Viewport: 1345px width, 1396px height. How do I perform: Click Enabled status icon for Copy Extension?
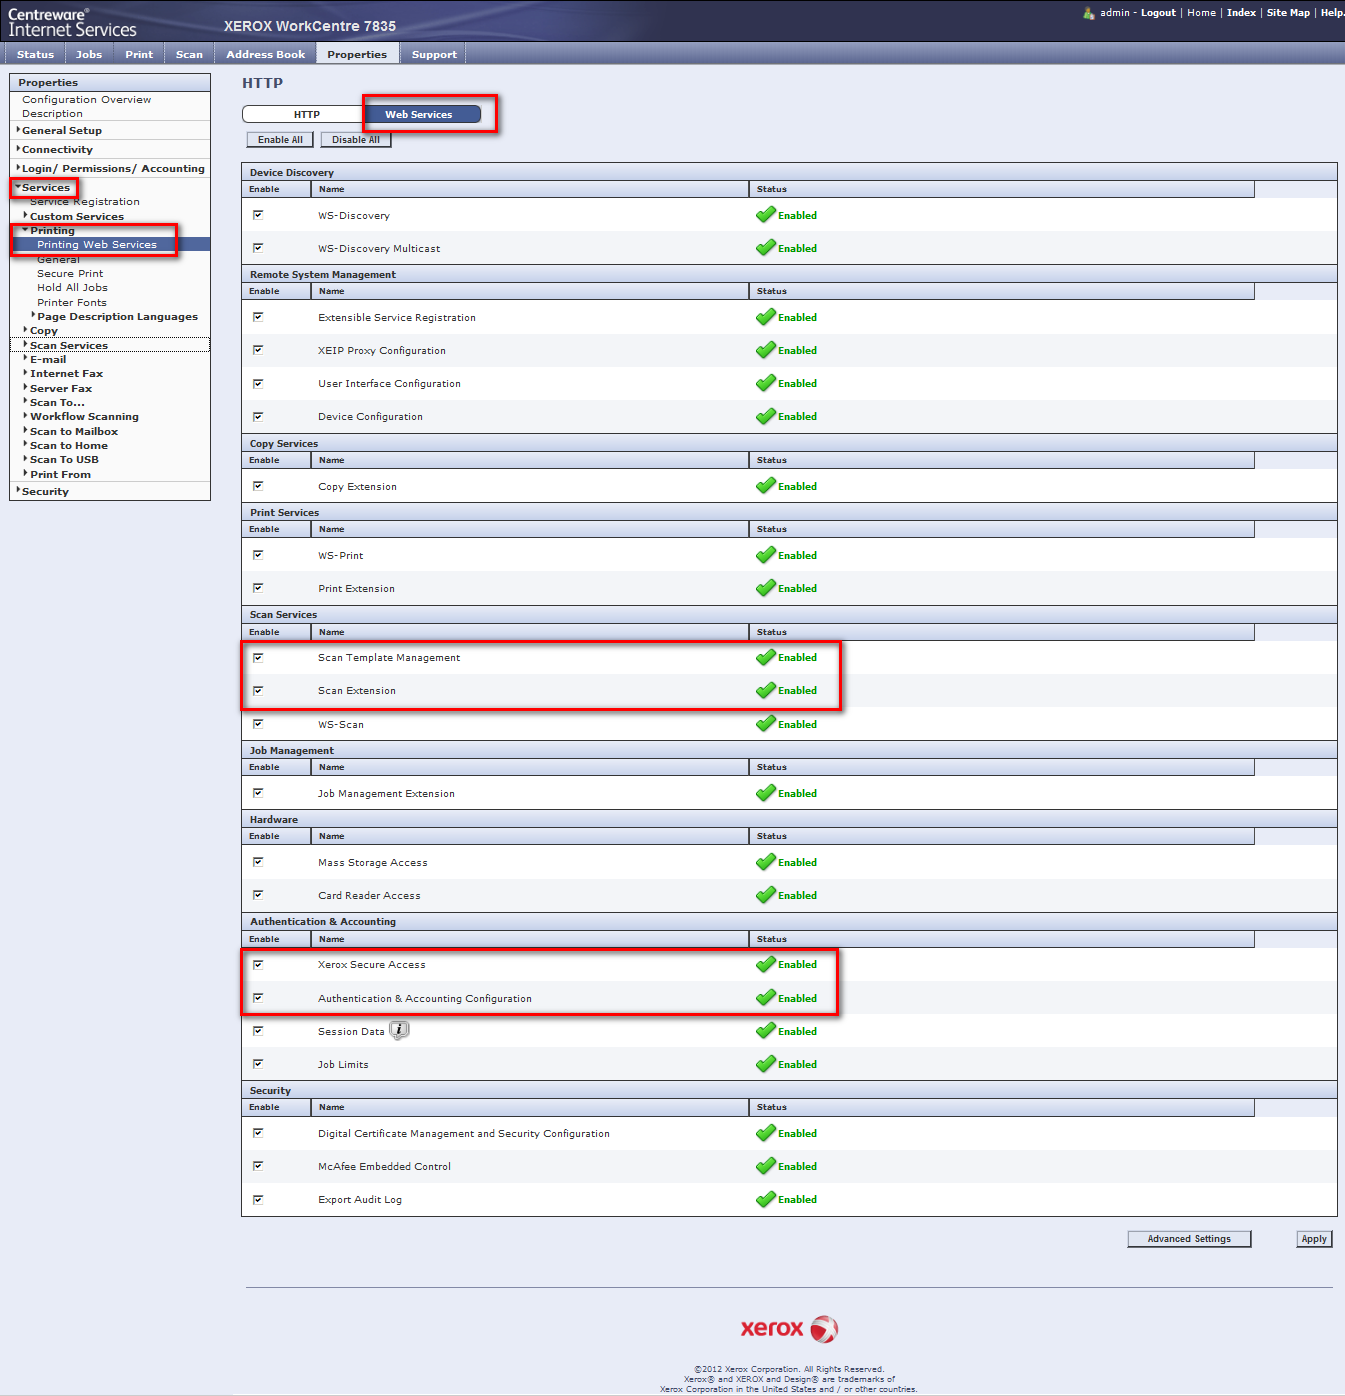766,486
